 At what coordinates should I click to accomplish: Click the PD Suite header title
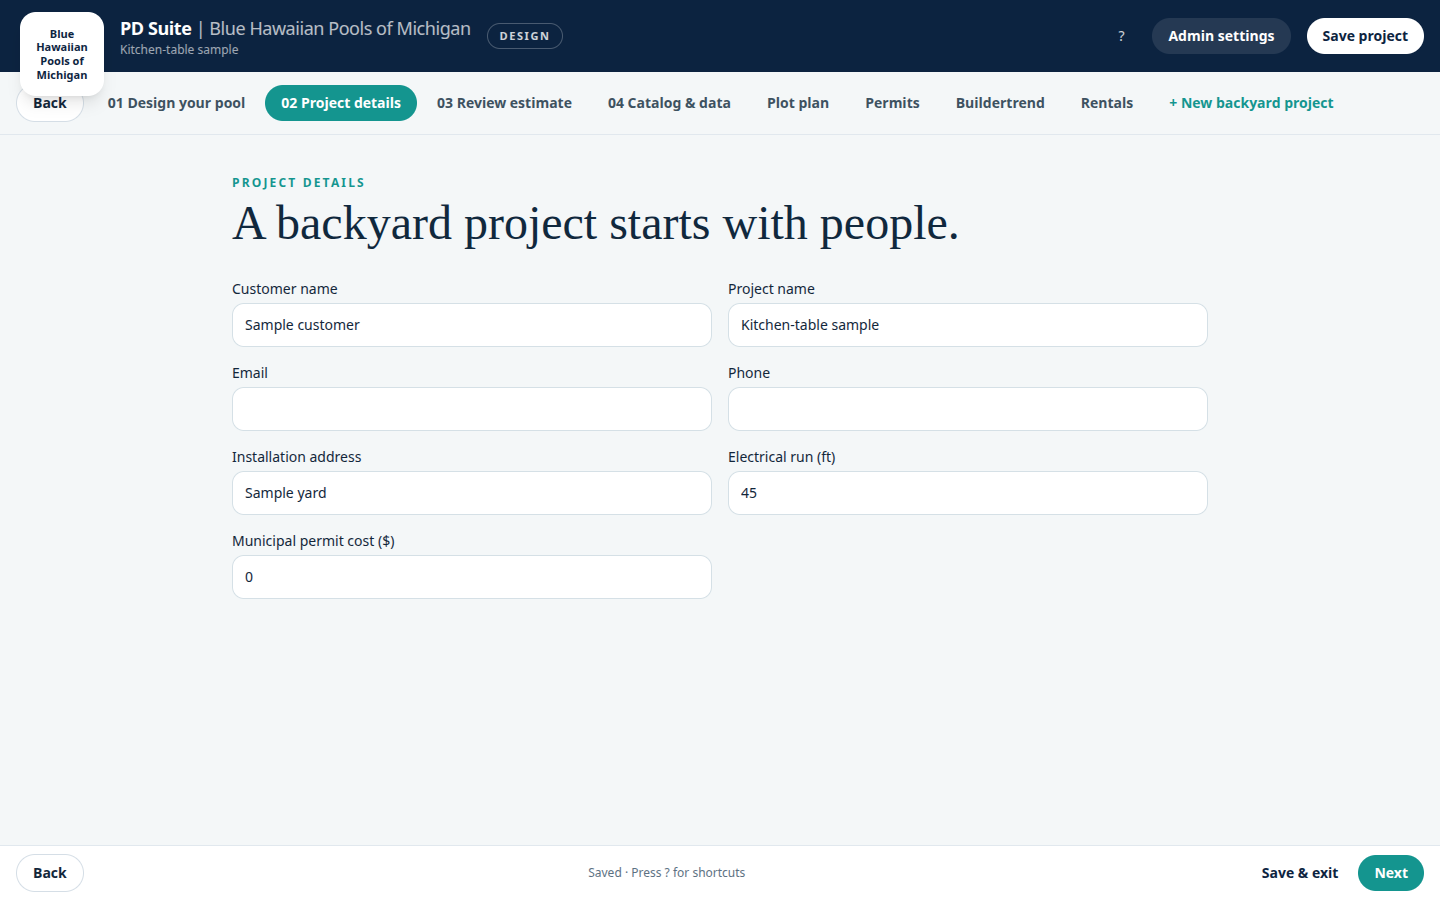point(156,29)
